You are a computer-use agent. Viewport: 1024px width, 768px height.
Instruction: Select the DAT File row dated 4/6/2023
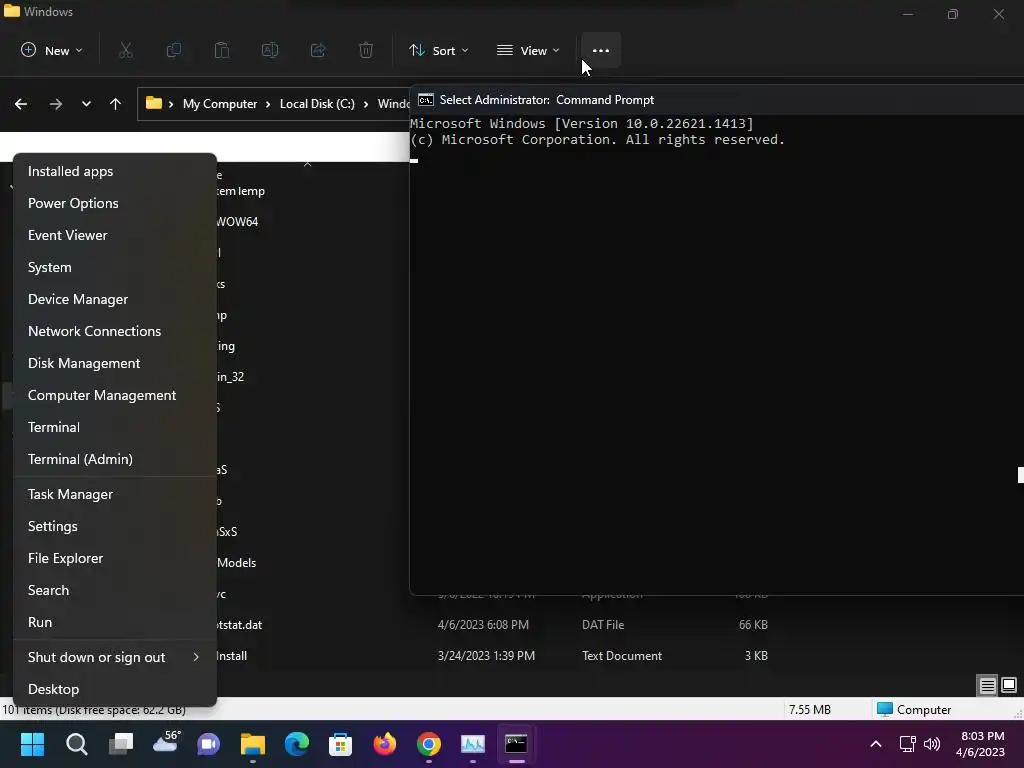pos(492,625)
